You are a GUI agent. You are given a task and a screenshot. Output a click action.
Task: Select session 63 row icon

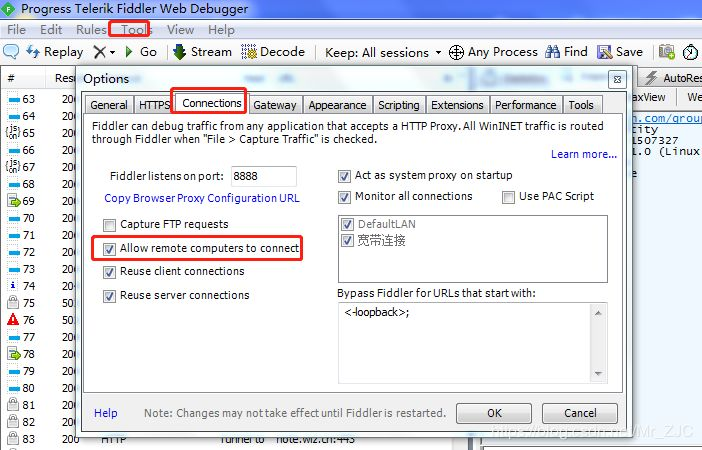pyautogui.click(x=14, y=99)
